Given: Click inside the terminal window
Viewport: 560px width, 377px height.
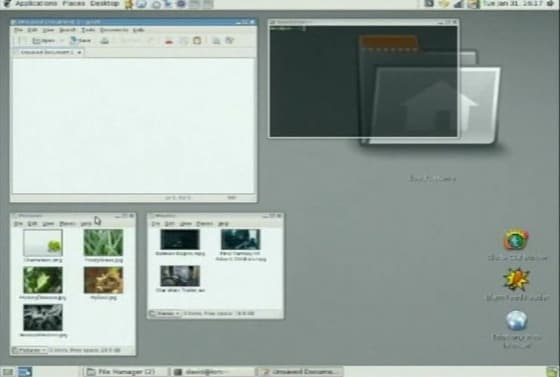Looking at the screenshot, I should [363, 81].
